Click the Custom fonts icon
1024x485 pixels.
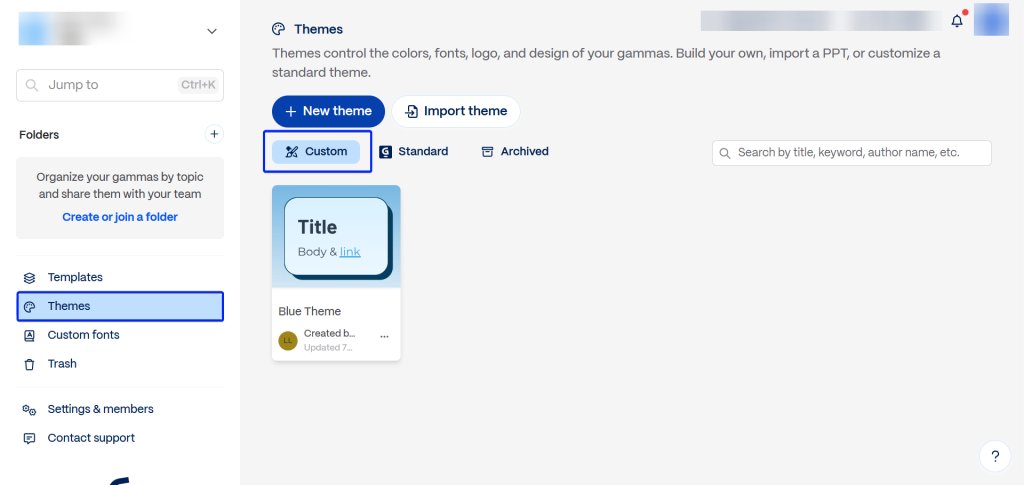29,335
